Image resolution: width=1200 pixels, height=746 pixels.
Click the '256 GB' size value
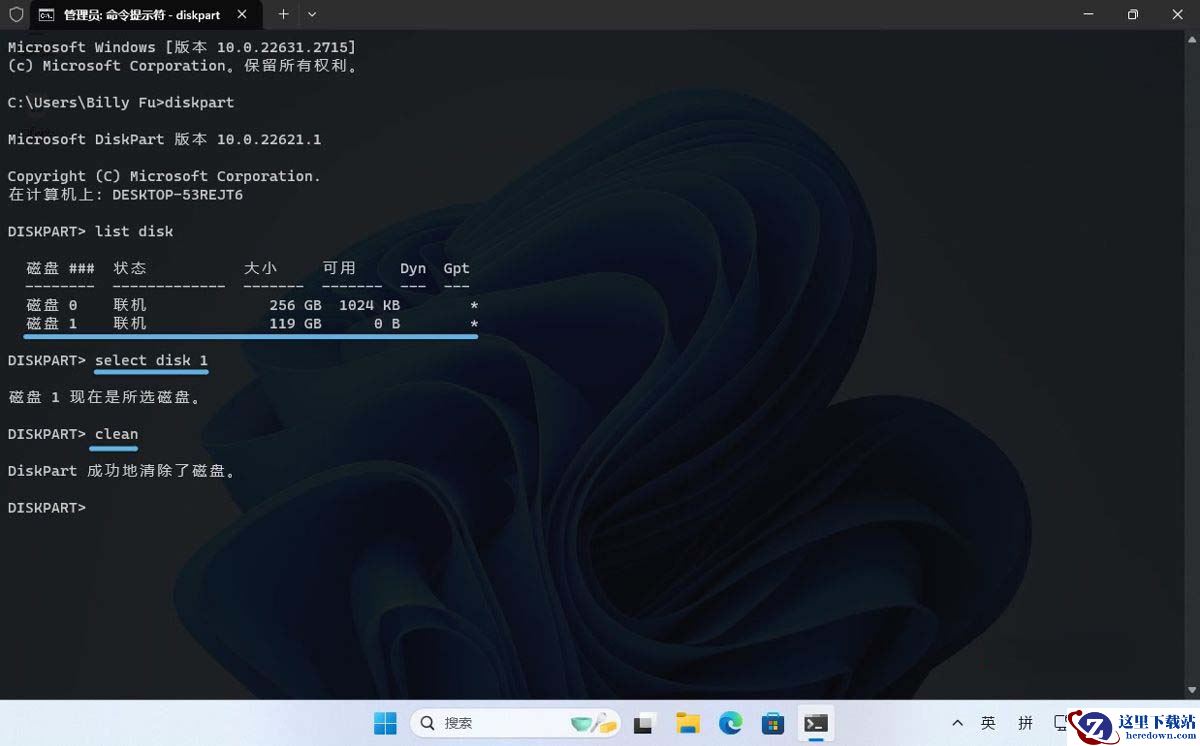(x=295, y=305)
